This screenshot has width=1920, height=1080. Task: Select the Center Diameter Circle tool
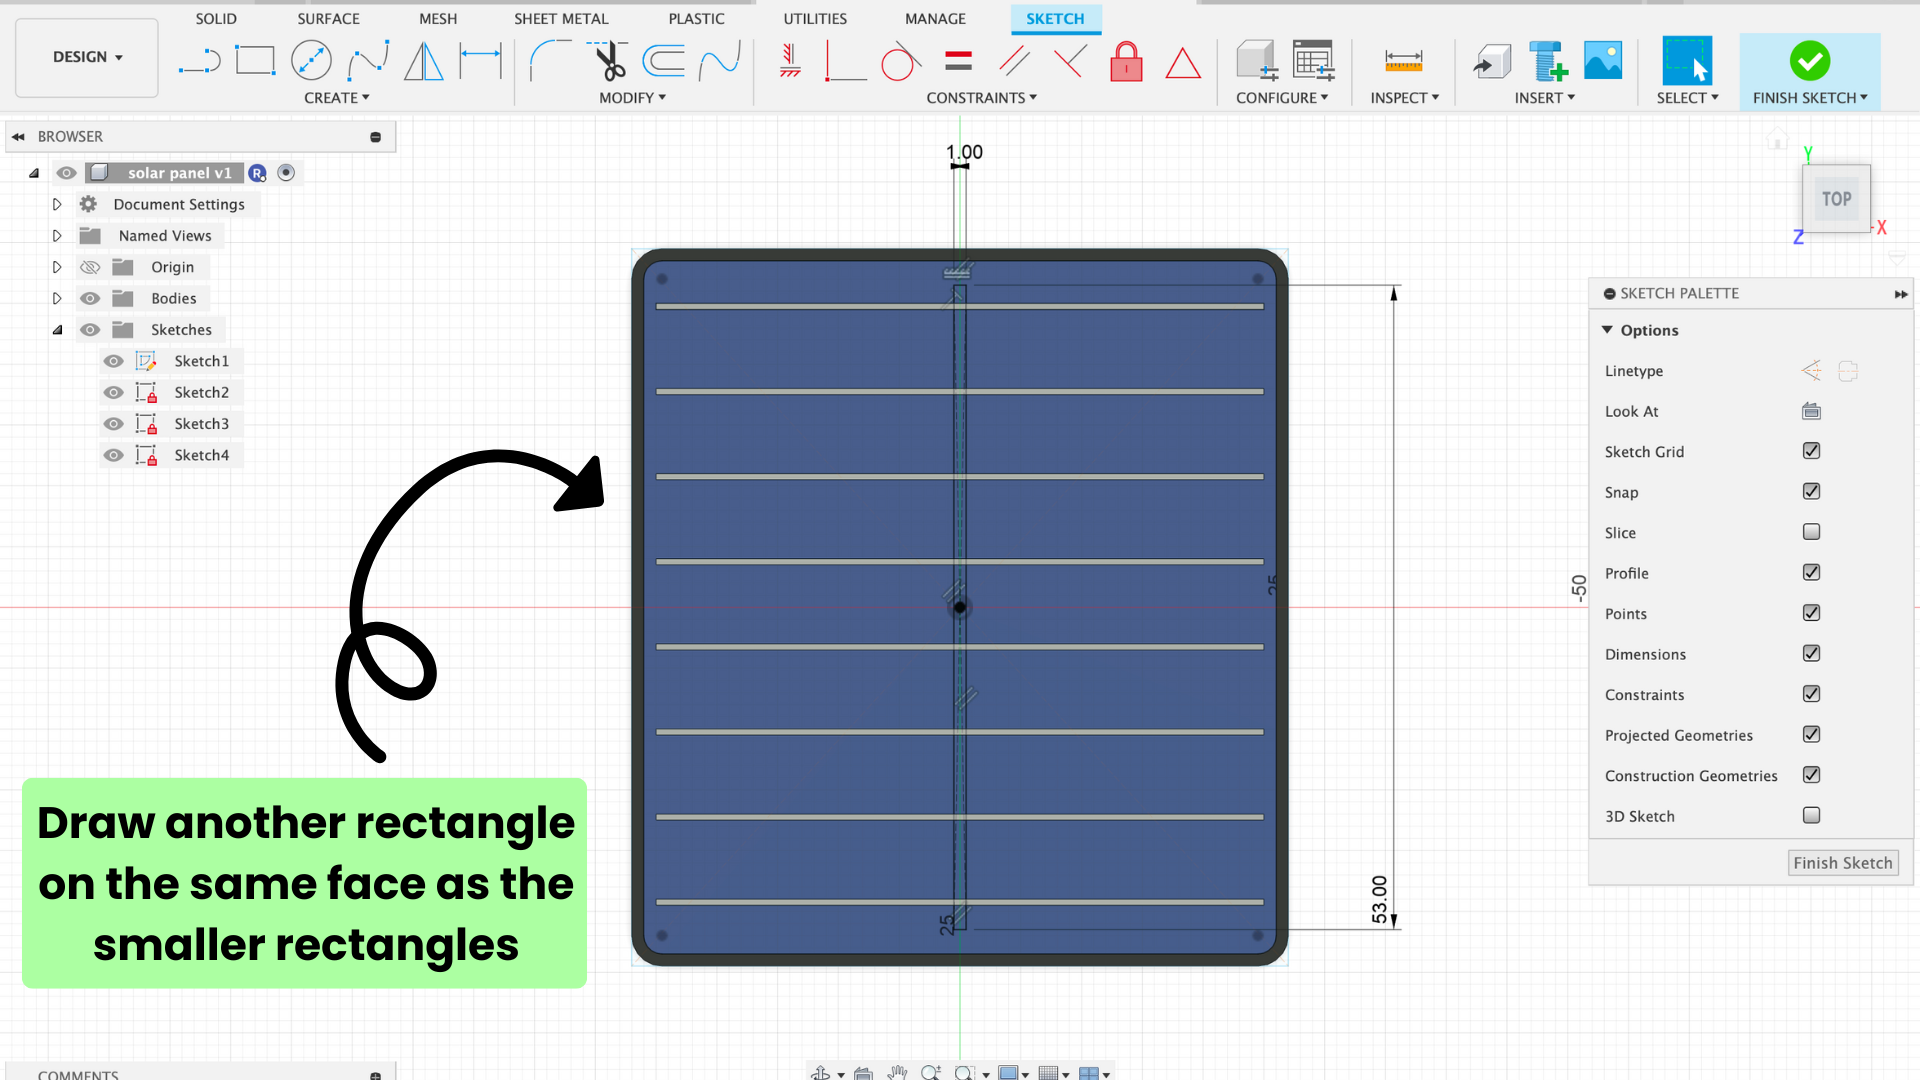pyautogui.click(x=311, y=61)
